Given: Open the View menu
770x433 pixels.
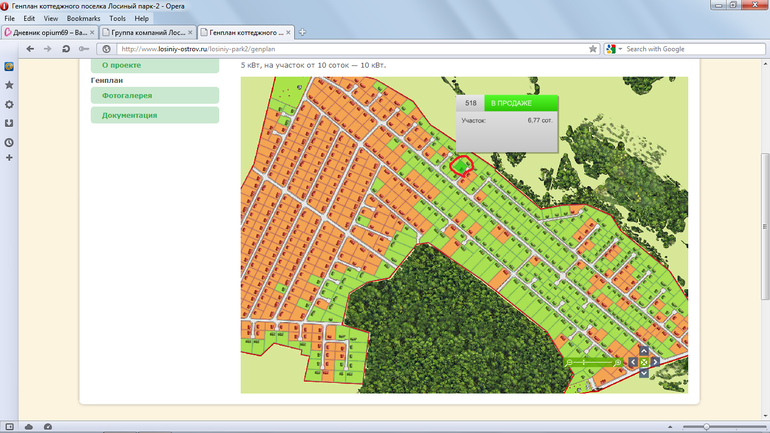Looking at the screenshot, I should click(x=51, y=18).
